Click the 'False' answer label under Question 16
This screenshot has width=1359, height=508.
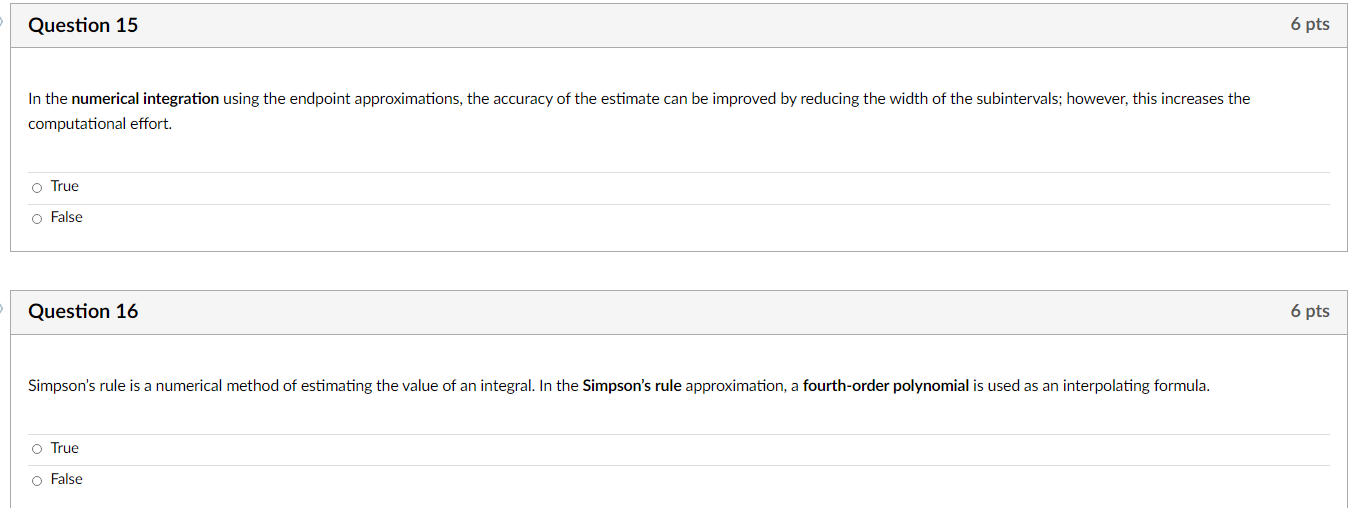[x=67, y=480]
